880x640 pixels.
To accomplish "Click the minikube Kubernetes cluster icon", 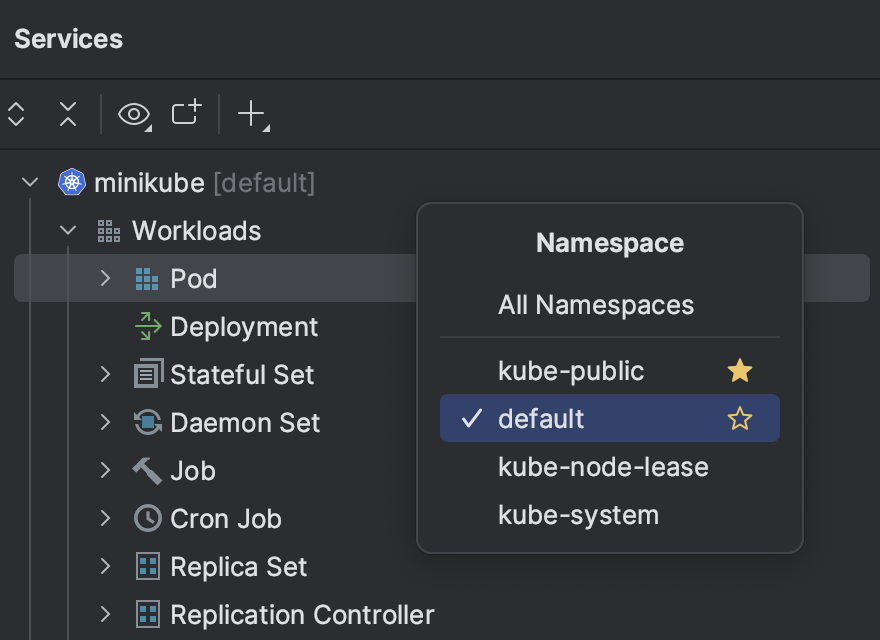I will pos(72,183).
